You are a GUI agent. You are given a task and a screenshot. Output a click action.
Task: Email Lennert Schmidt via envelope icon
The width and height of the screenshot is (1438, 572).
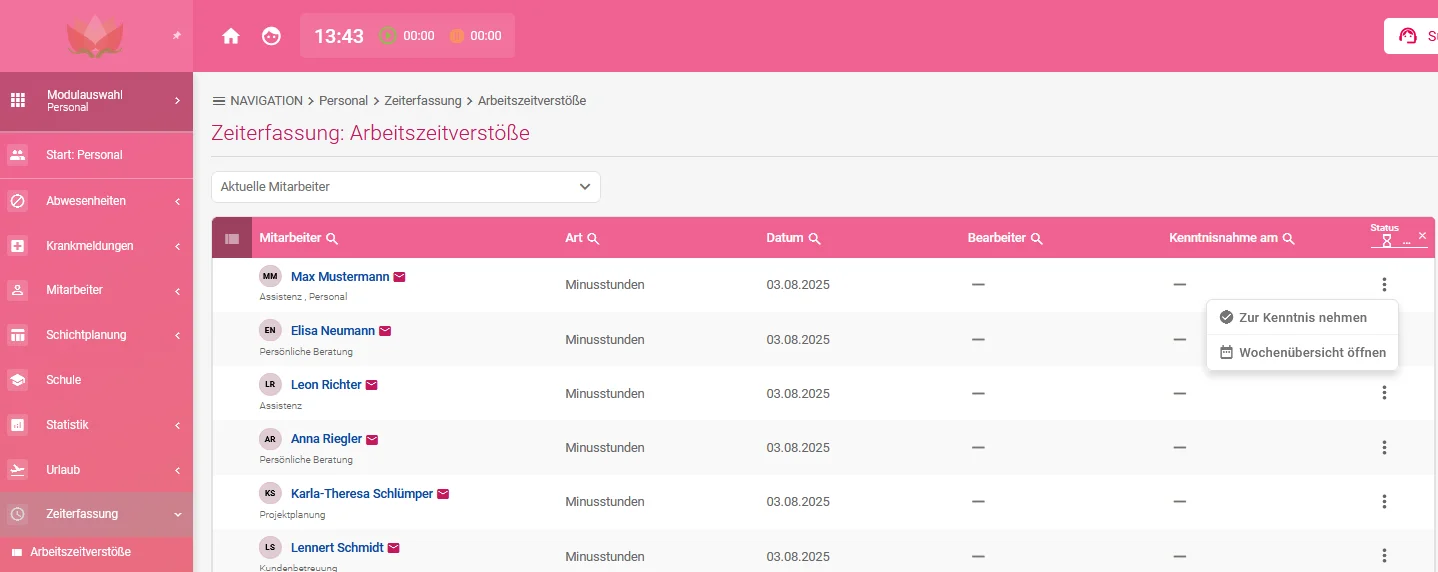pyautogui.click(x=393, y=548)
